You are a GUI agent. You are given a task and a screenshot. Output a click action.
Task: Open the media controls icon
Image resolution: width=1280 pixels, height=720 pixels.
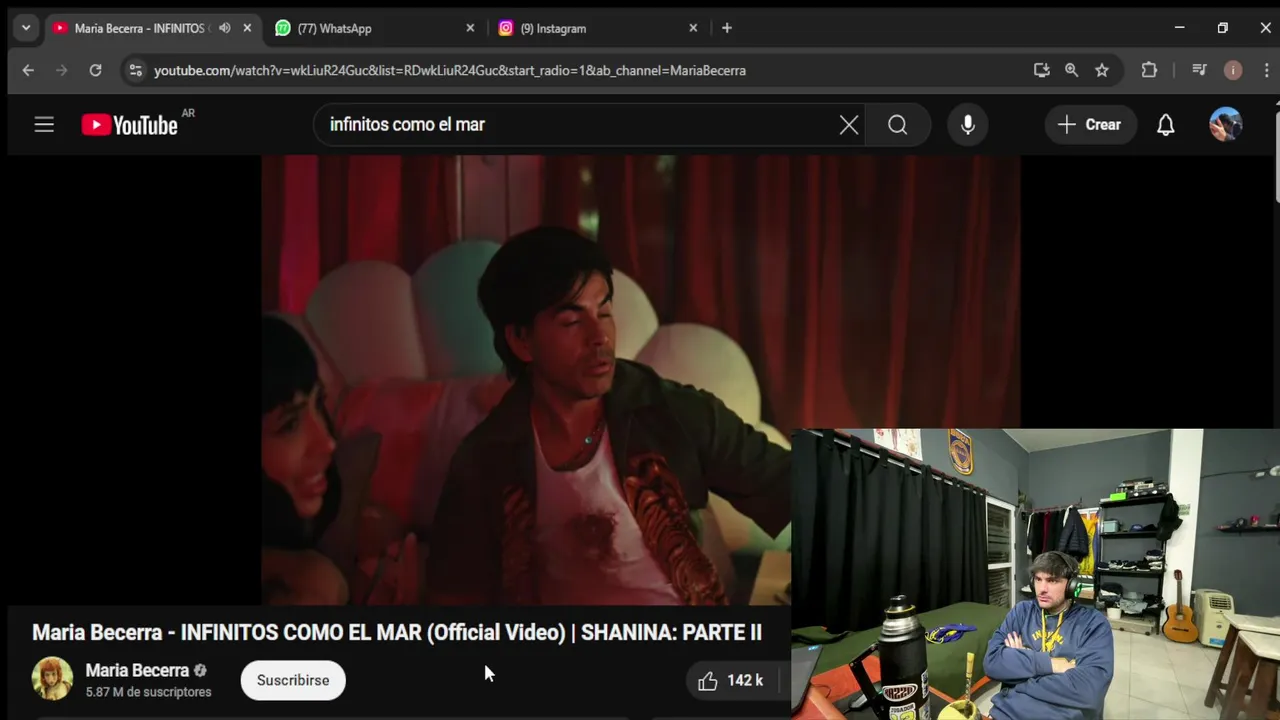(1199, 70)
